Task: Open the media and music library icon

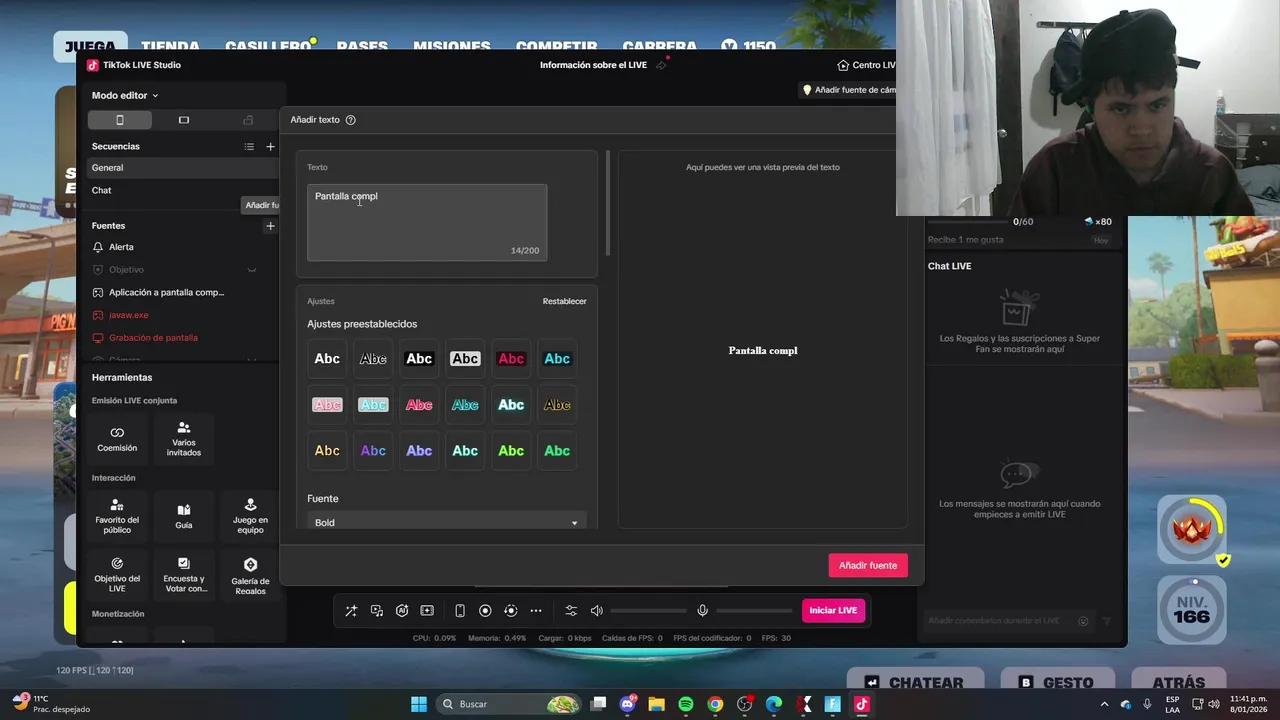Action: click(x=377, y=611)
